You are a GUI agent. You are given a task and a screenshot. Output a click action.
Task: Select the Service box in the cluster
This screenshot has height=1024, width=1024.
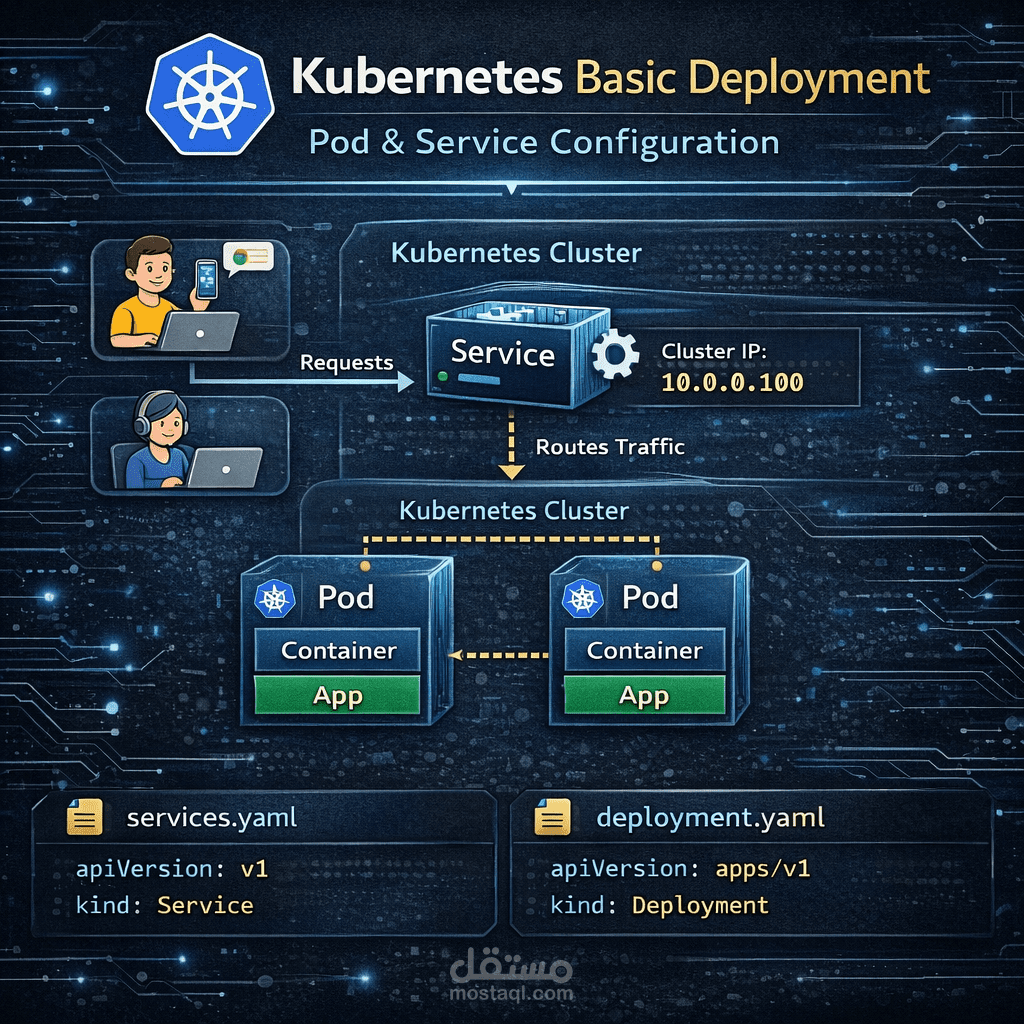coord(519,356)
